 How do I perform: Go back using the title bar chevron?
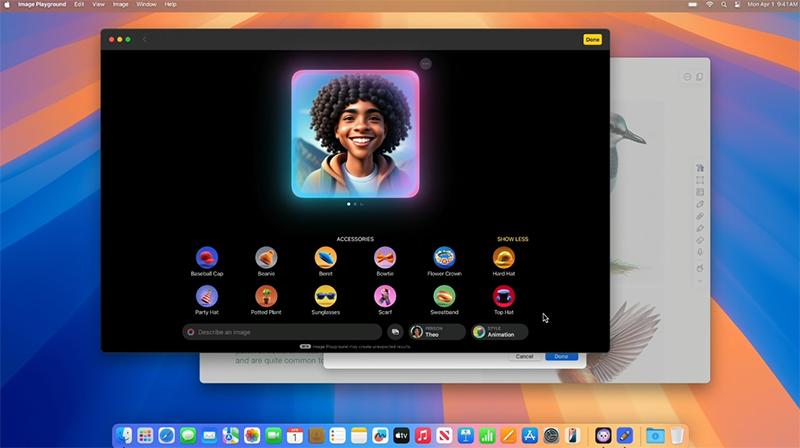[x=144, y=39]
